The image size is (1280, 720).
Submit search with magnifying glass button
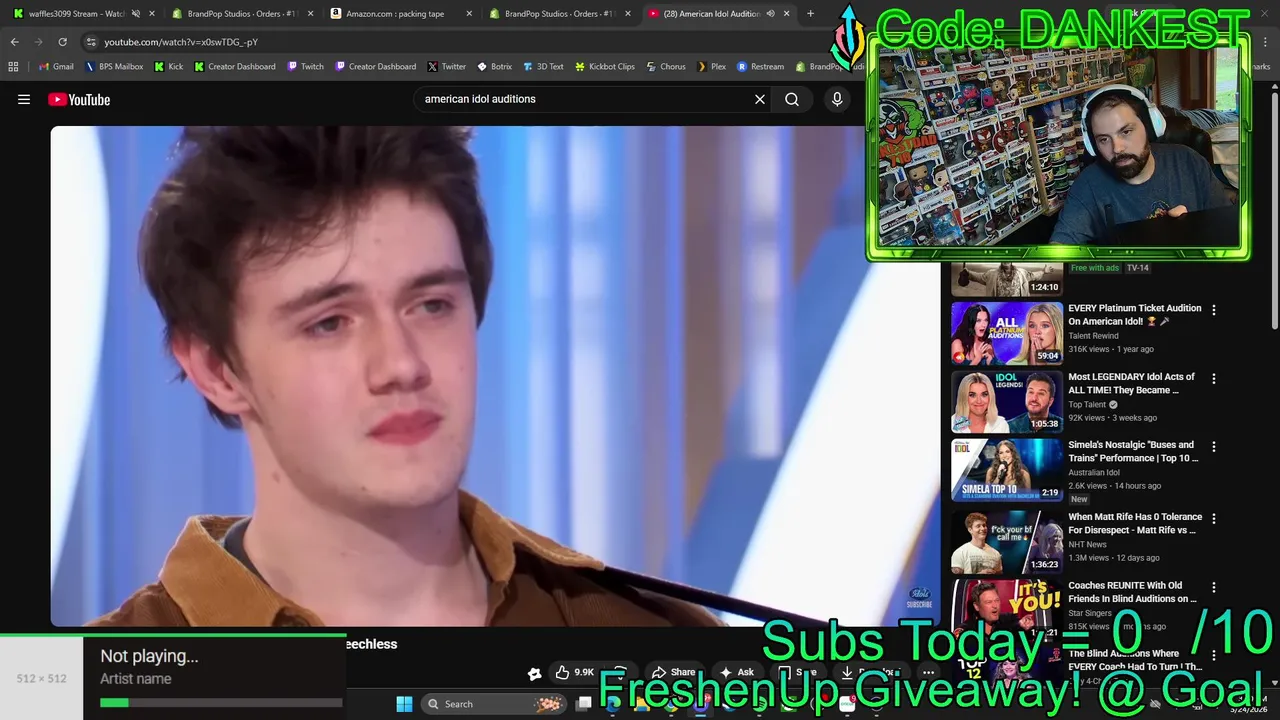[792, 99]
